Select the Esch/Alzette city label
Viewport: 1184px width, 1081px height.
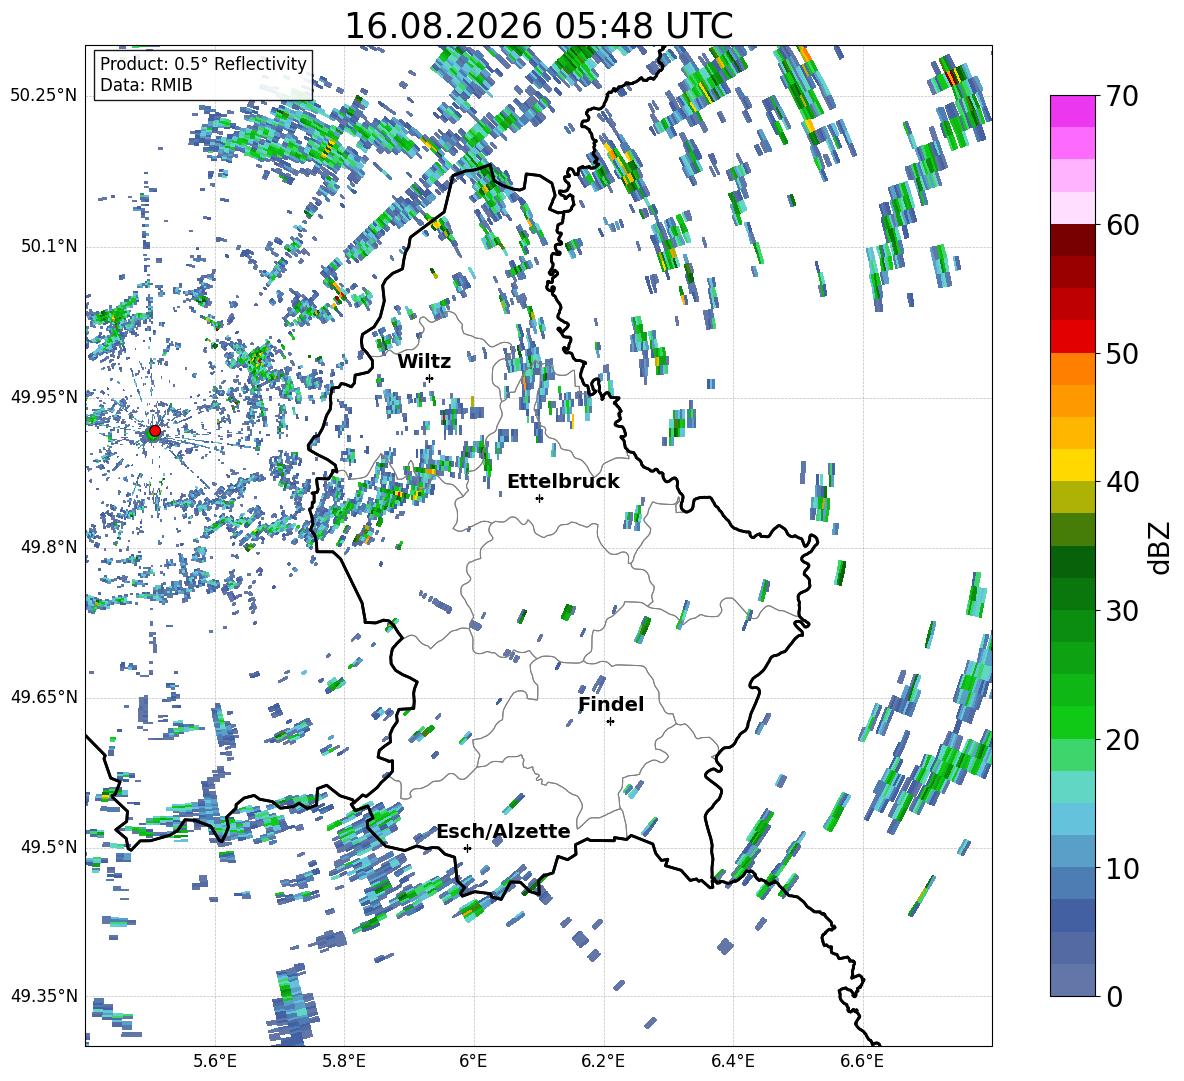pos(503,831)
